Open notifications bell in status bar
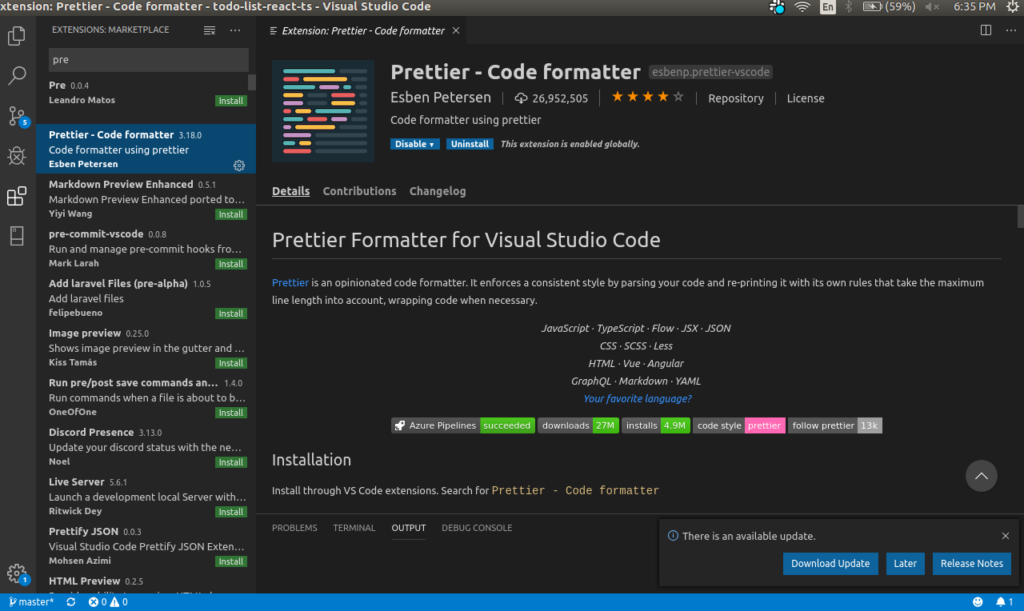The width and height of the screenshot is (1024, 611). tap(1004, 602)
